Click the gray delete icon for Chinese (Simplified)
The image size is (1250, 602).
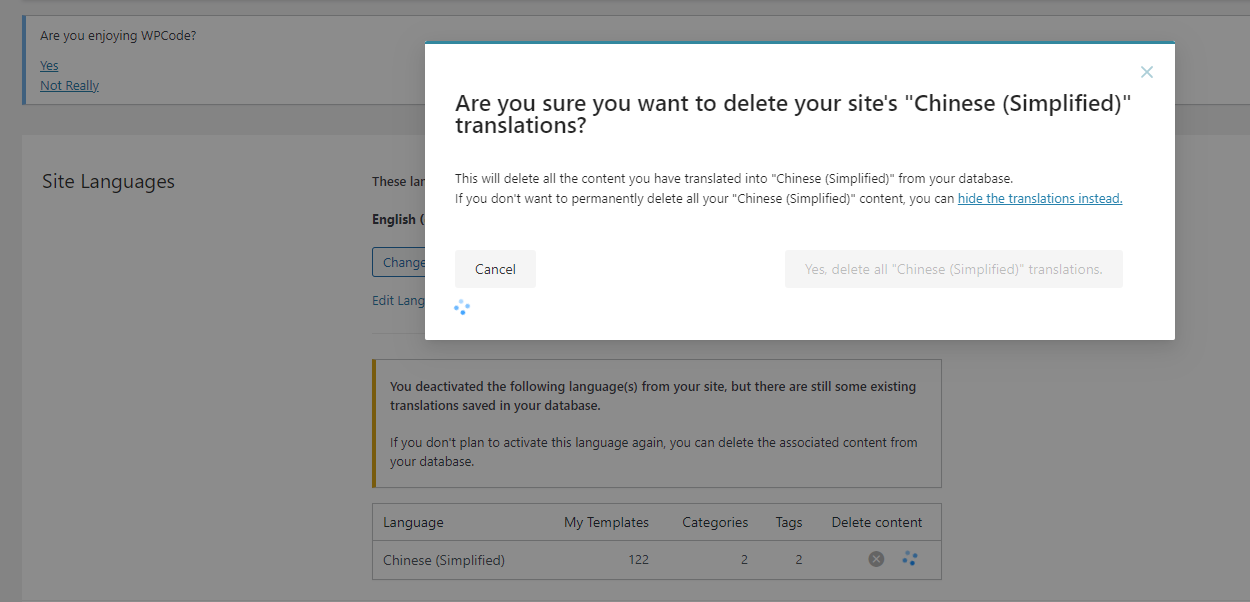[876, 559]
